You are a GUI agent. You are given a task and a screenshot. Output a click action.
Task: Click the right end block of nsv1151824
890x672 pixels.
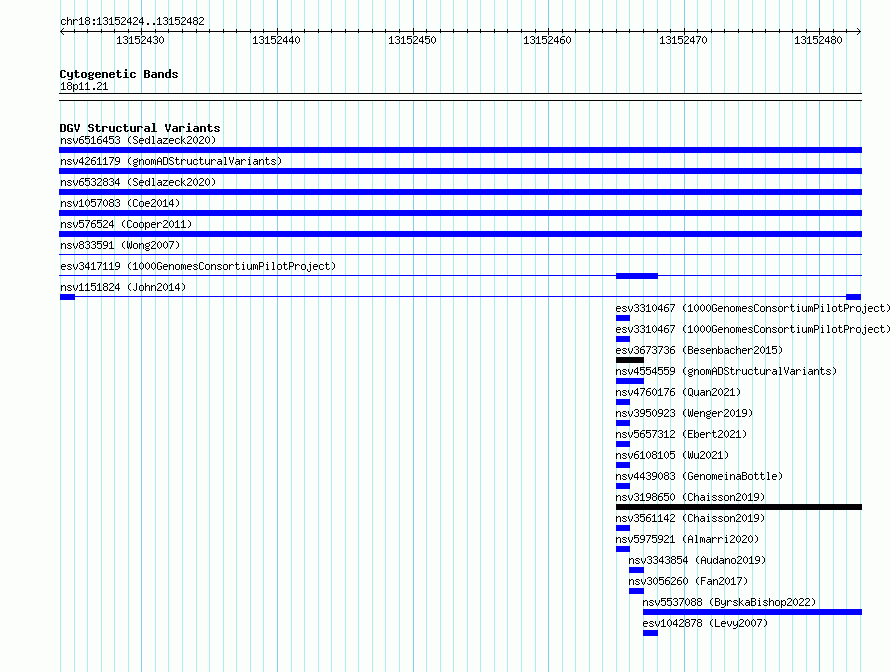click(853, 297)
